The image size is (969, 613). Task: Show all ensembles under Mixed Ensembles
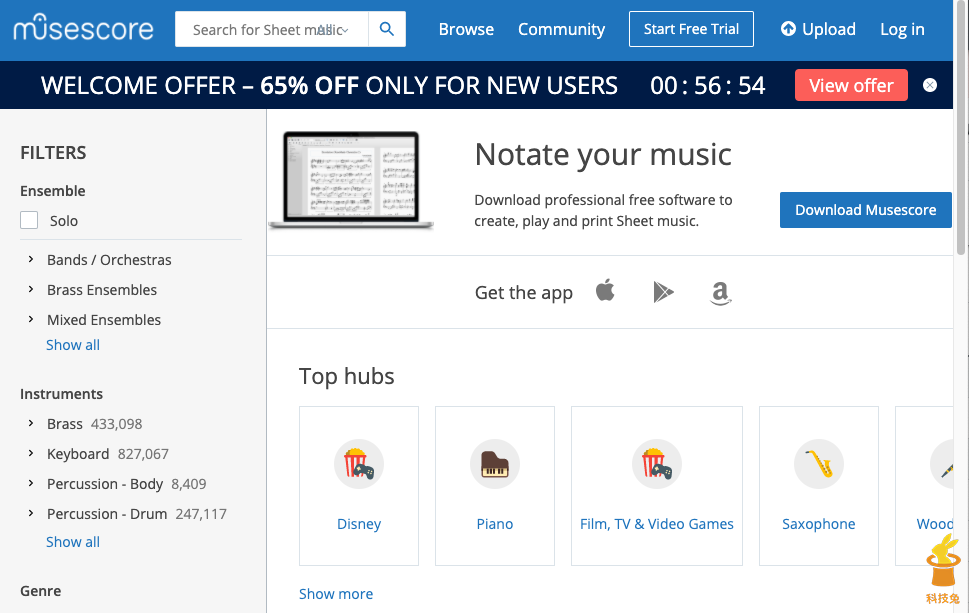pyautogui.click(x=73, y=345)
